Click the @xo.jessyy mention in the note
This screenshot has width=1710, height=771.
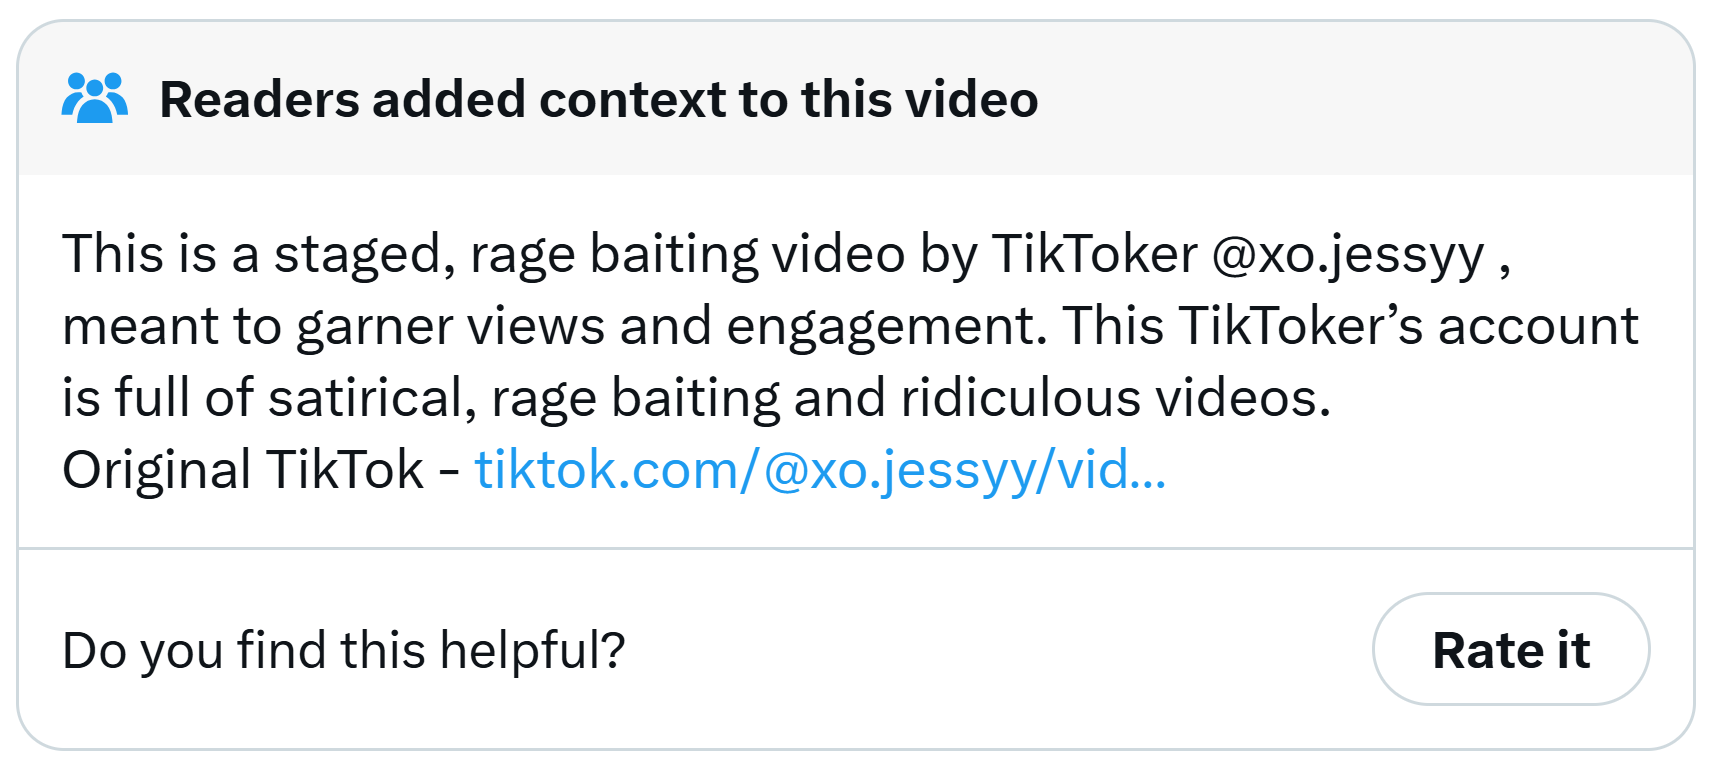[1347, 254]
